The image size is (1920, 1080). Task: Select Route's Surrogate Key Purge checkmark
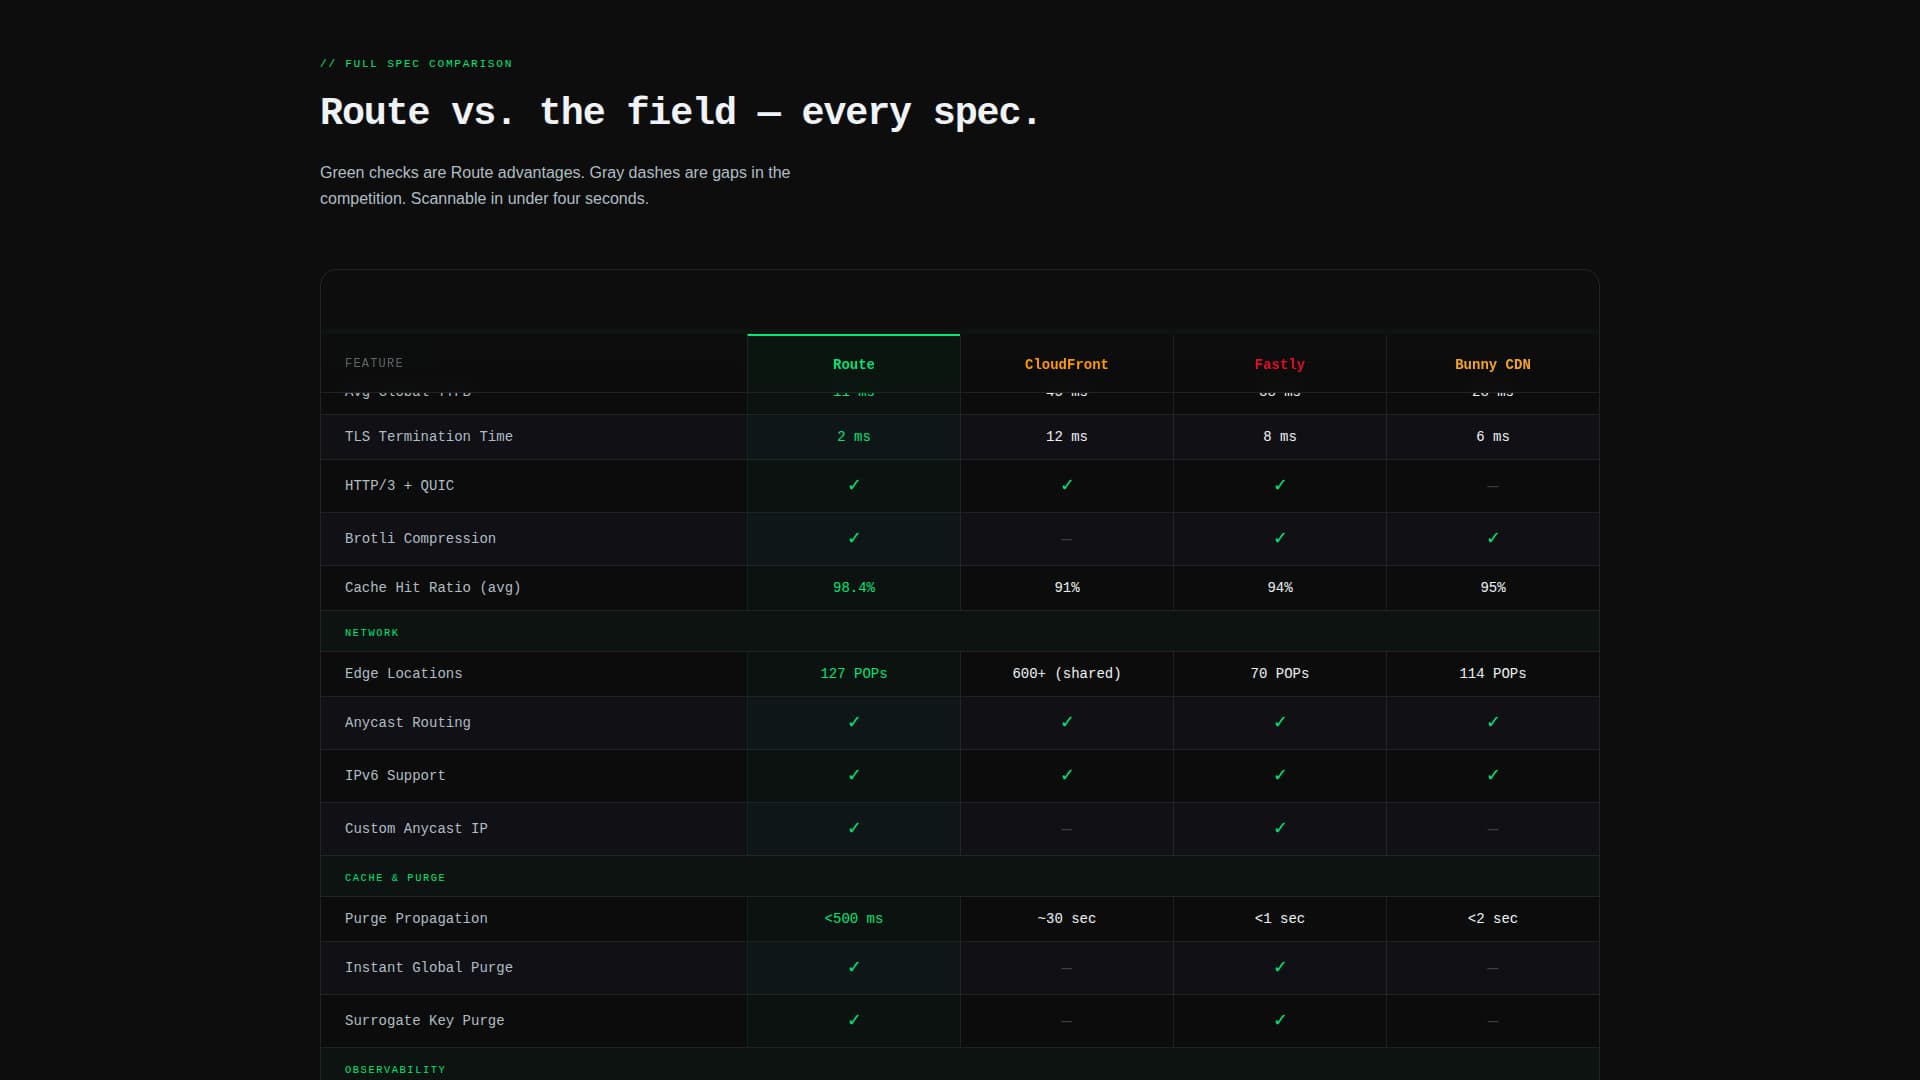coord(853,1021)
